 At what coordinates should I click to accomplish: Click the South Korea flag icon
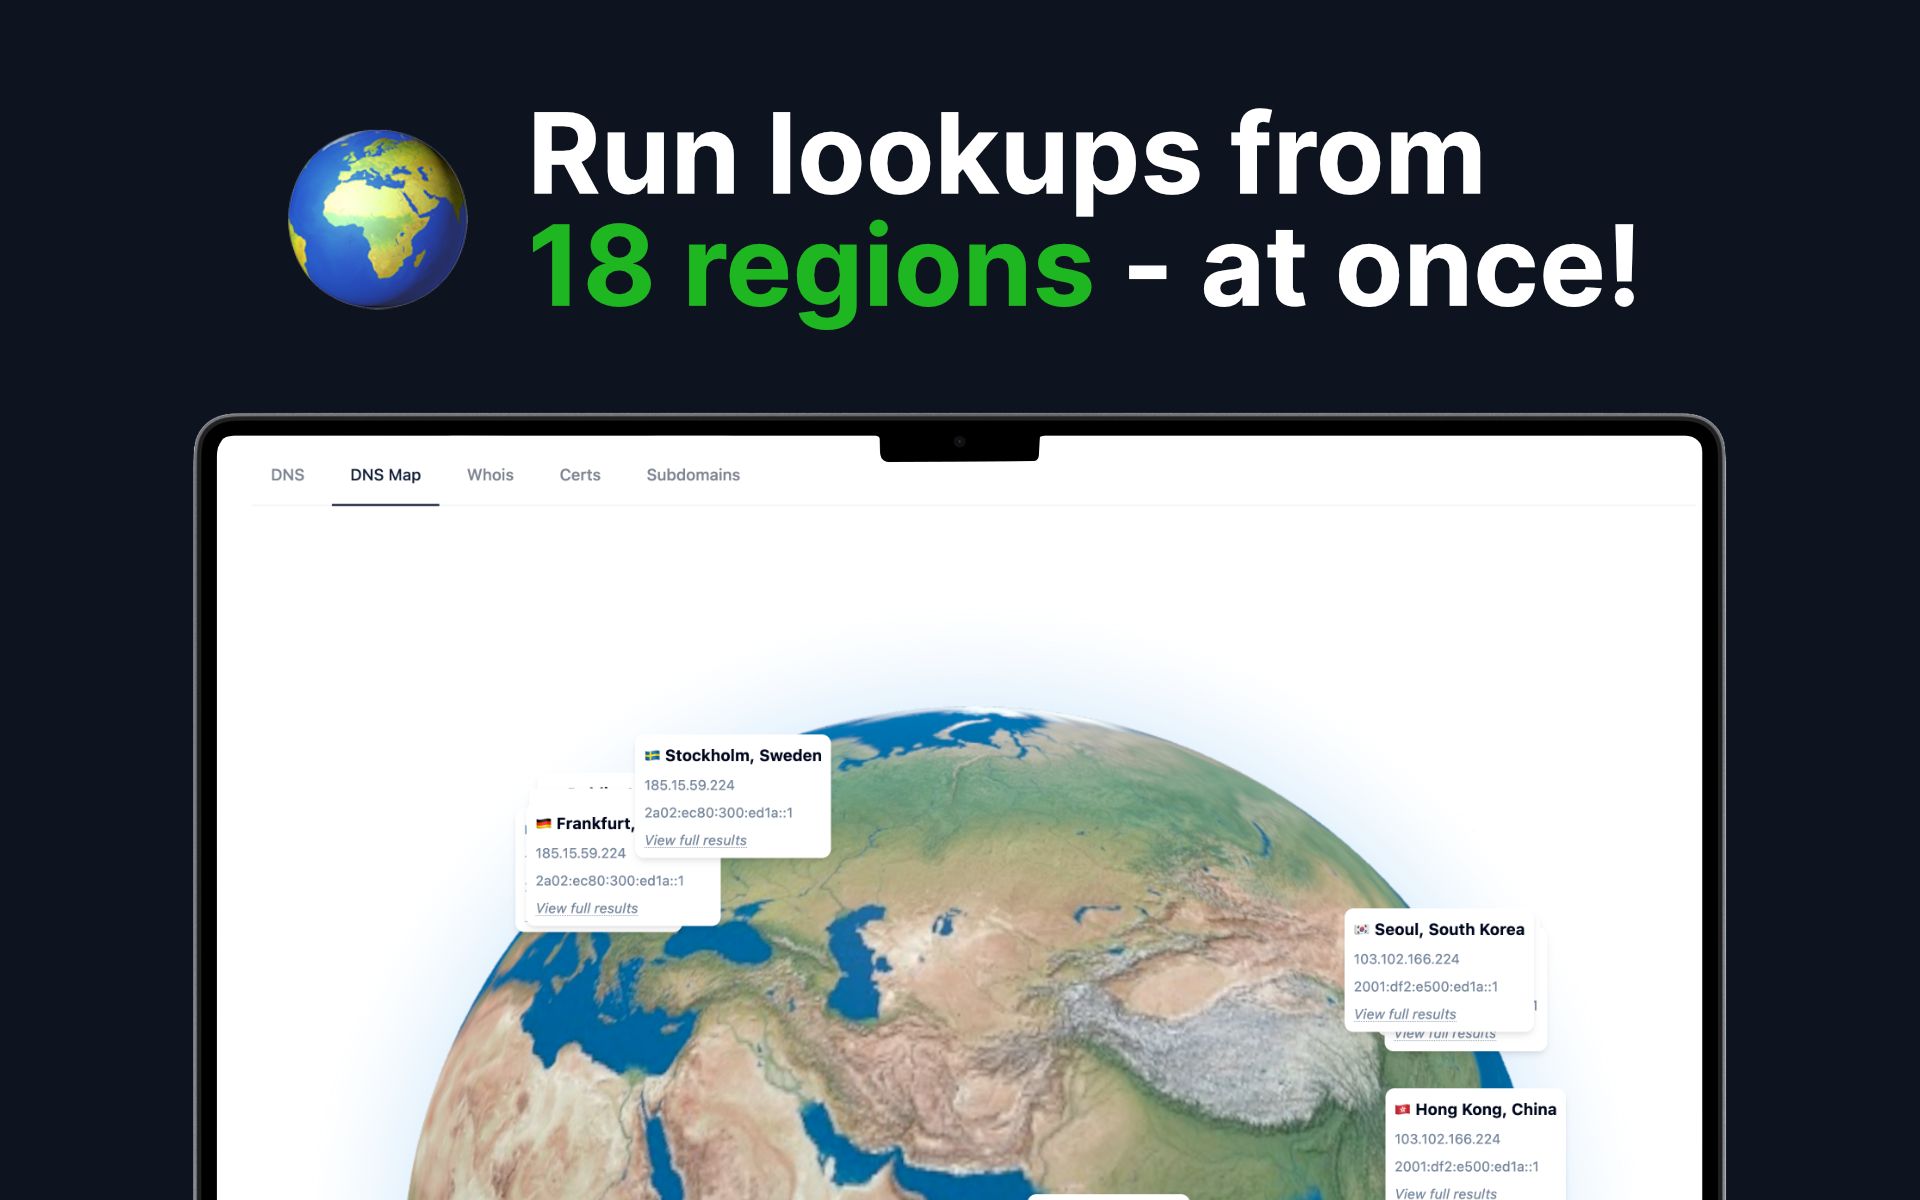tap(1361, 930)
